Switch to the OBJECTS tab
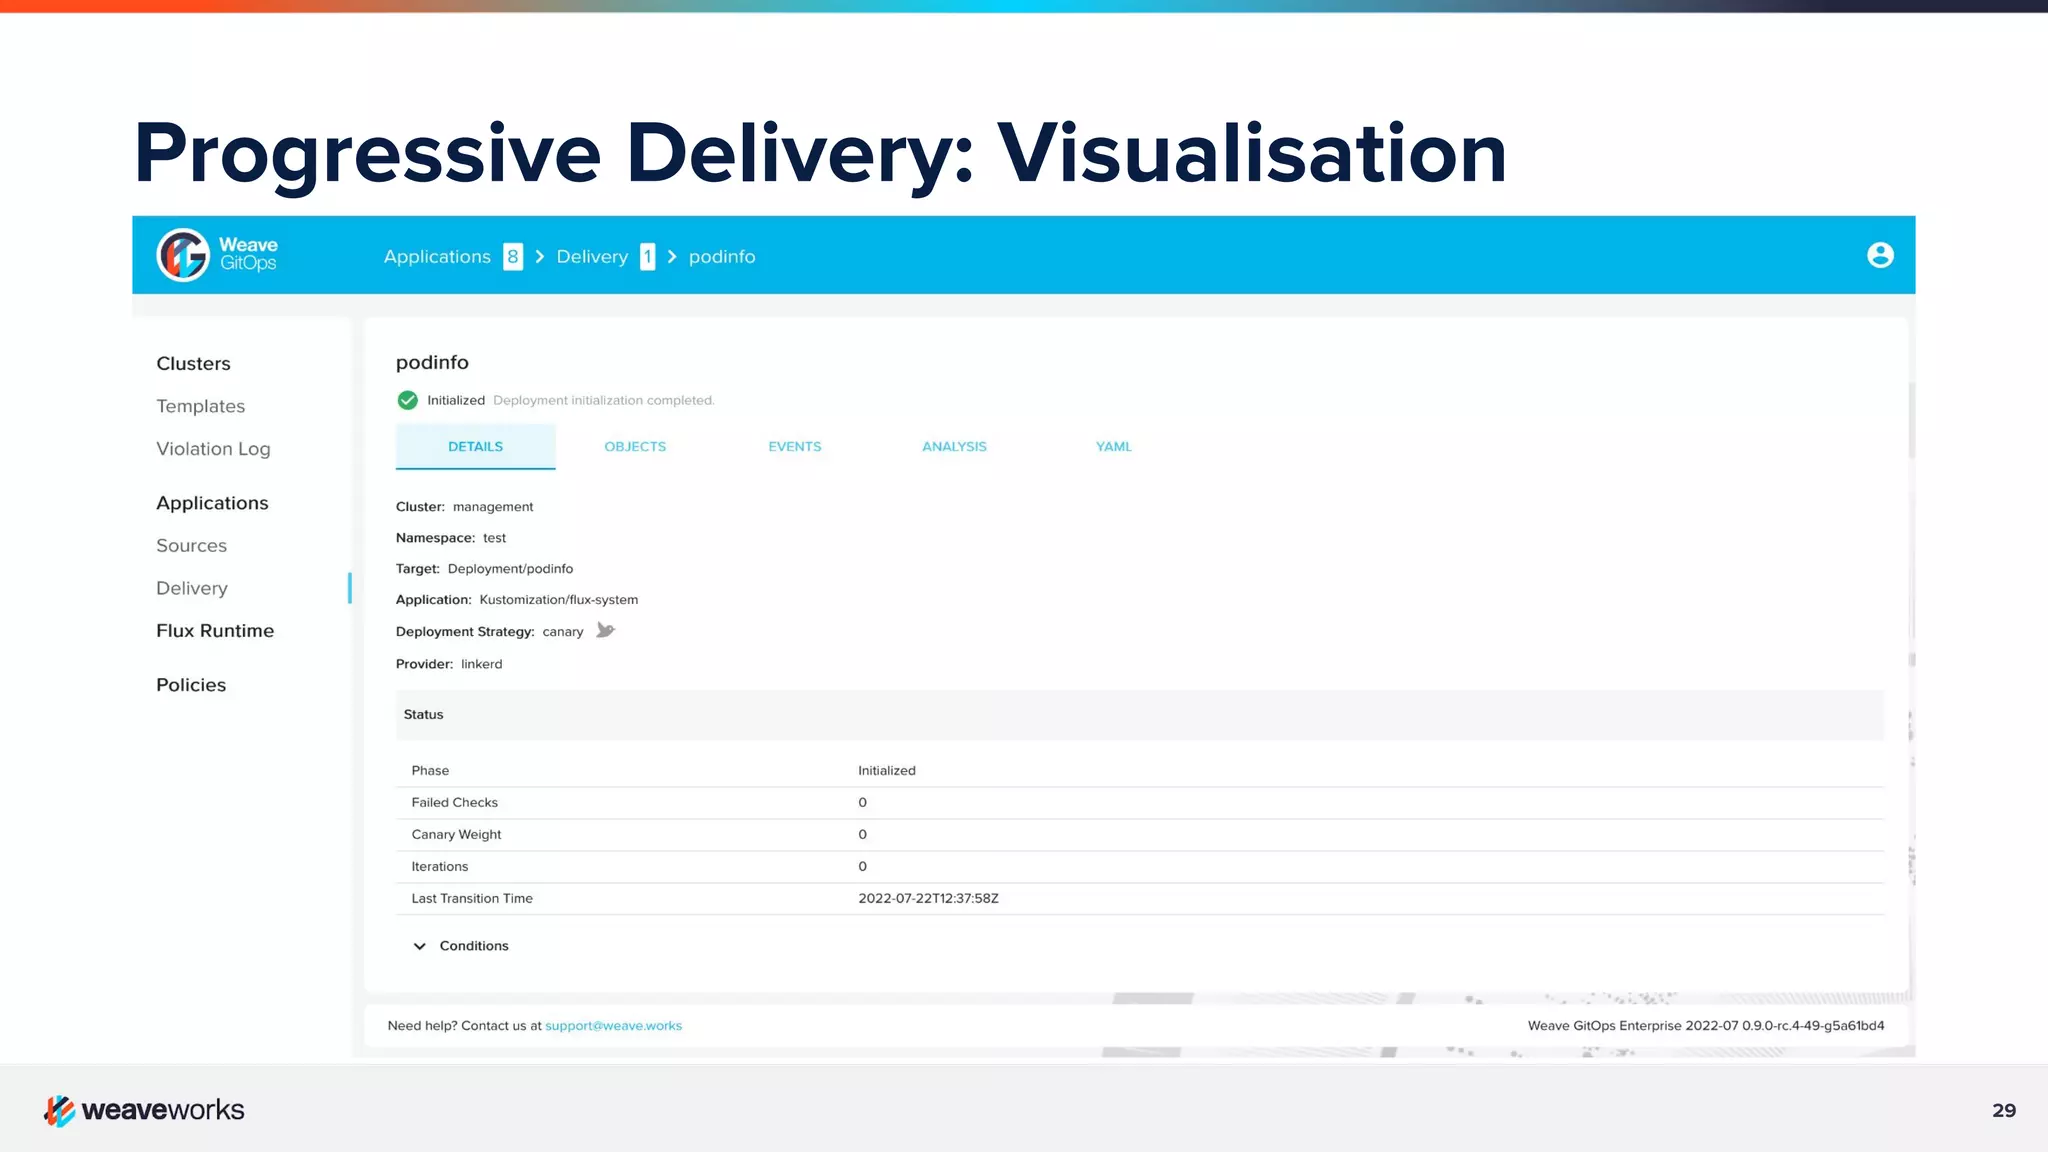Screen dimensions: 2048x1152 [635, 447]
